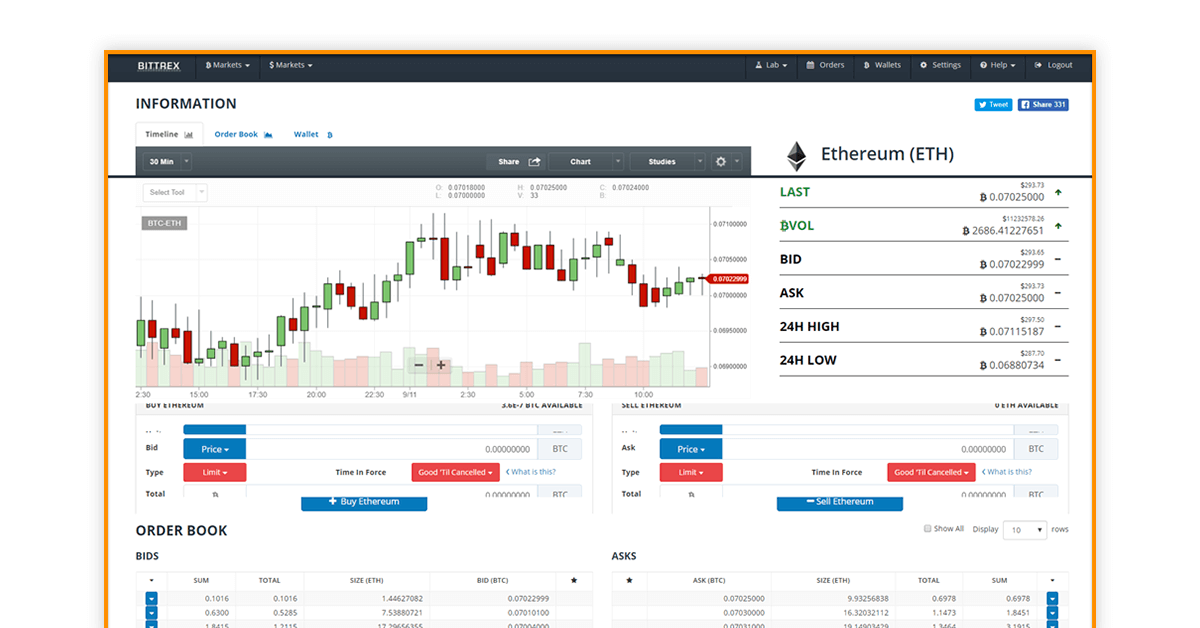Viewport: 1200px width, 628px height.
Task: Click the Facebook Share 331 button
Action: [1043, 105]
